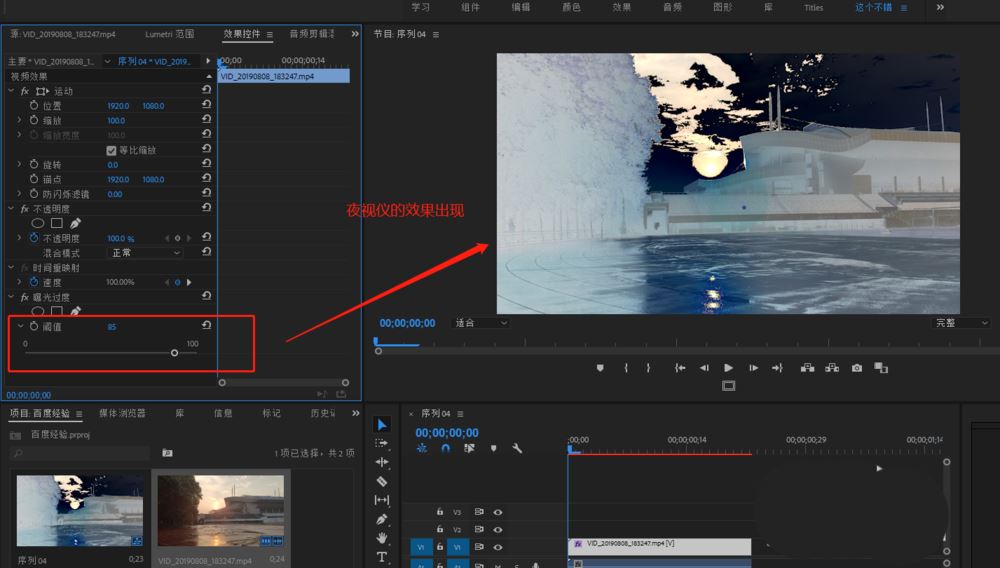Image resolution: width=1000 pixels, height=568 pixels.
Task: Click the Extract button
Action: [x=832, y=368]
